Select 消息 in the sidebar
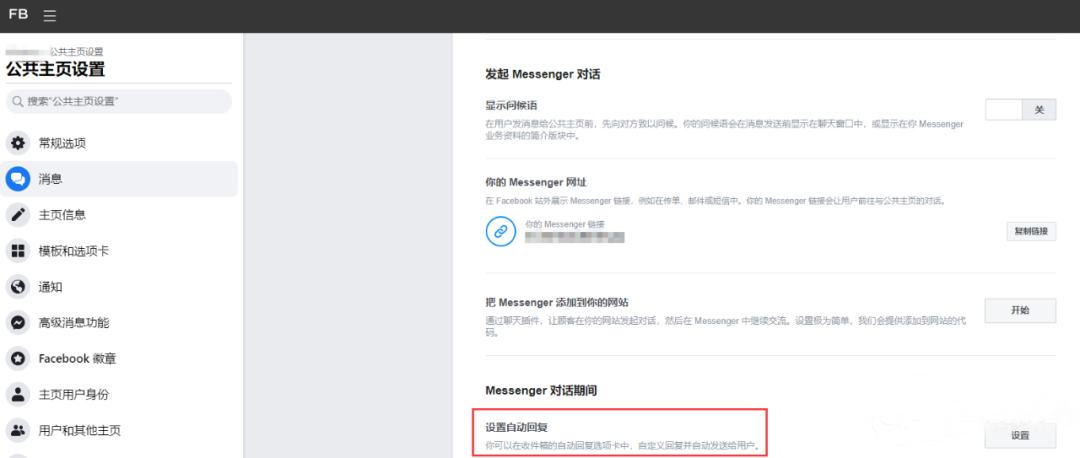This screenshot has height=458, width=1080. (120, 179)
